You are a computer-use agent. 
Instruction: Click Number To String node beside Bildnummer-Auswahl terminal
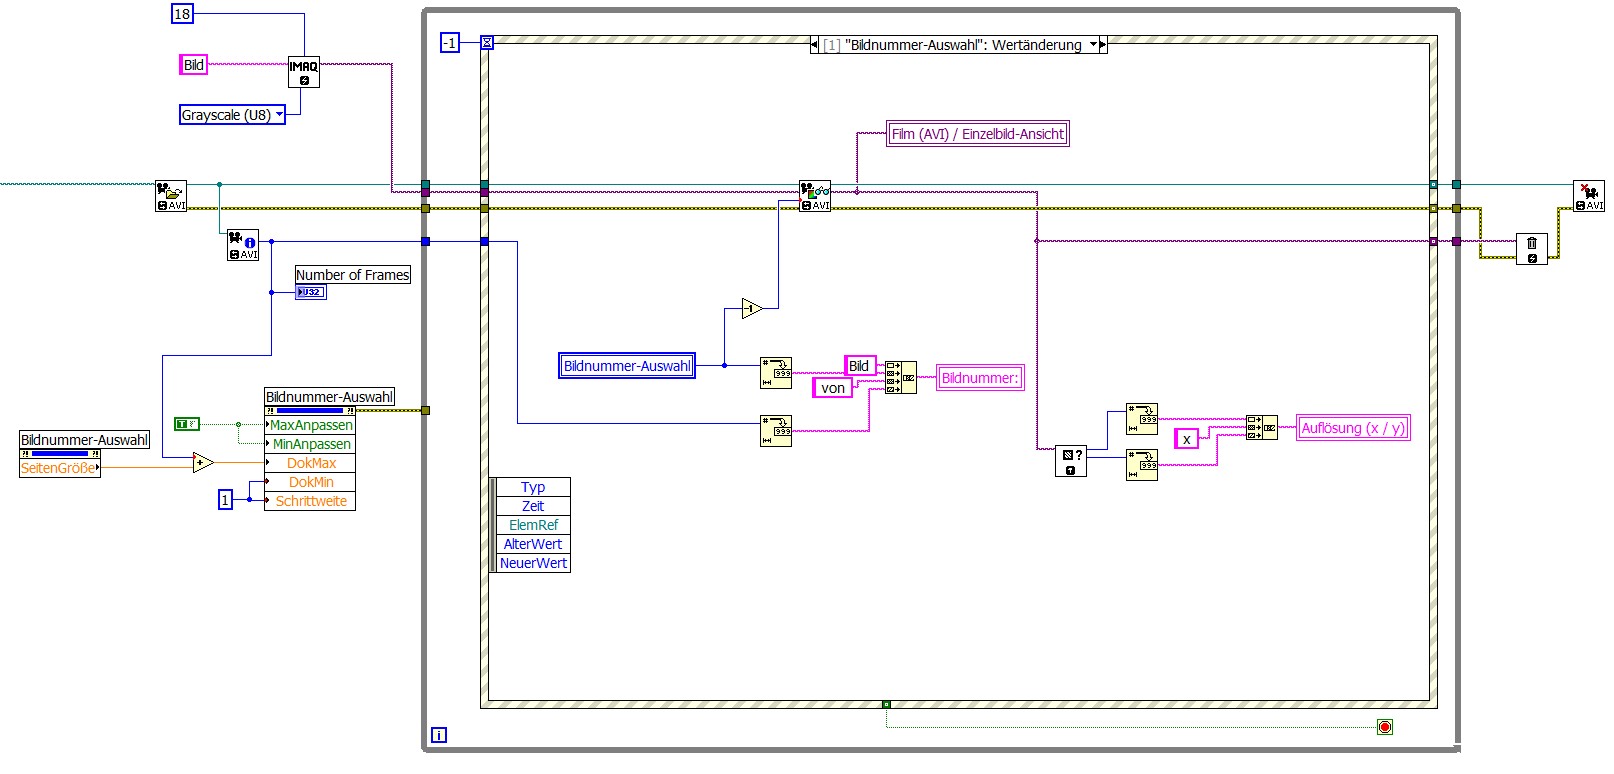click(776, 373)
